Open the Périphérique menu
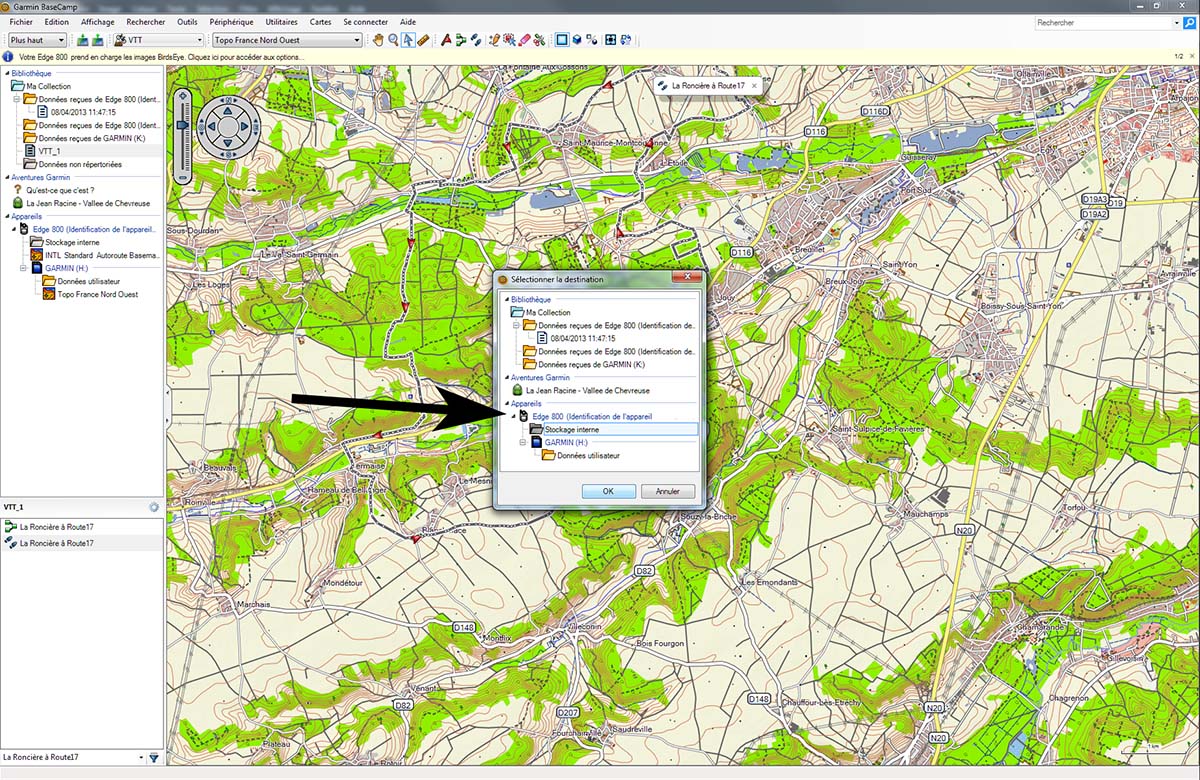Image resolution: width=1200 pixels, height=780 pixels. pyautogui.click(x=231, y=22)
